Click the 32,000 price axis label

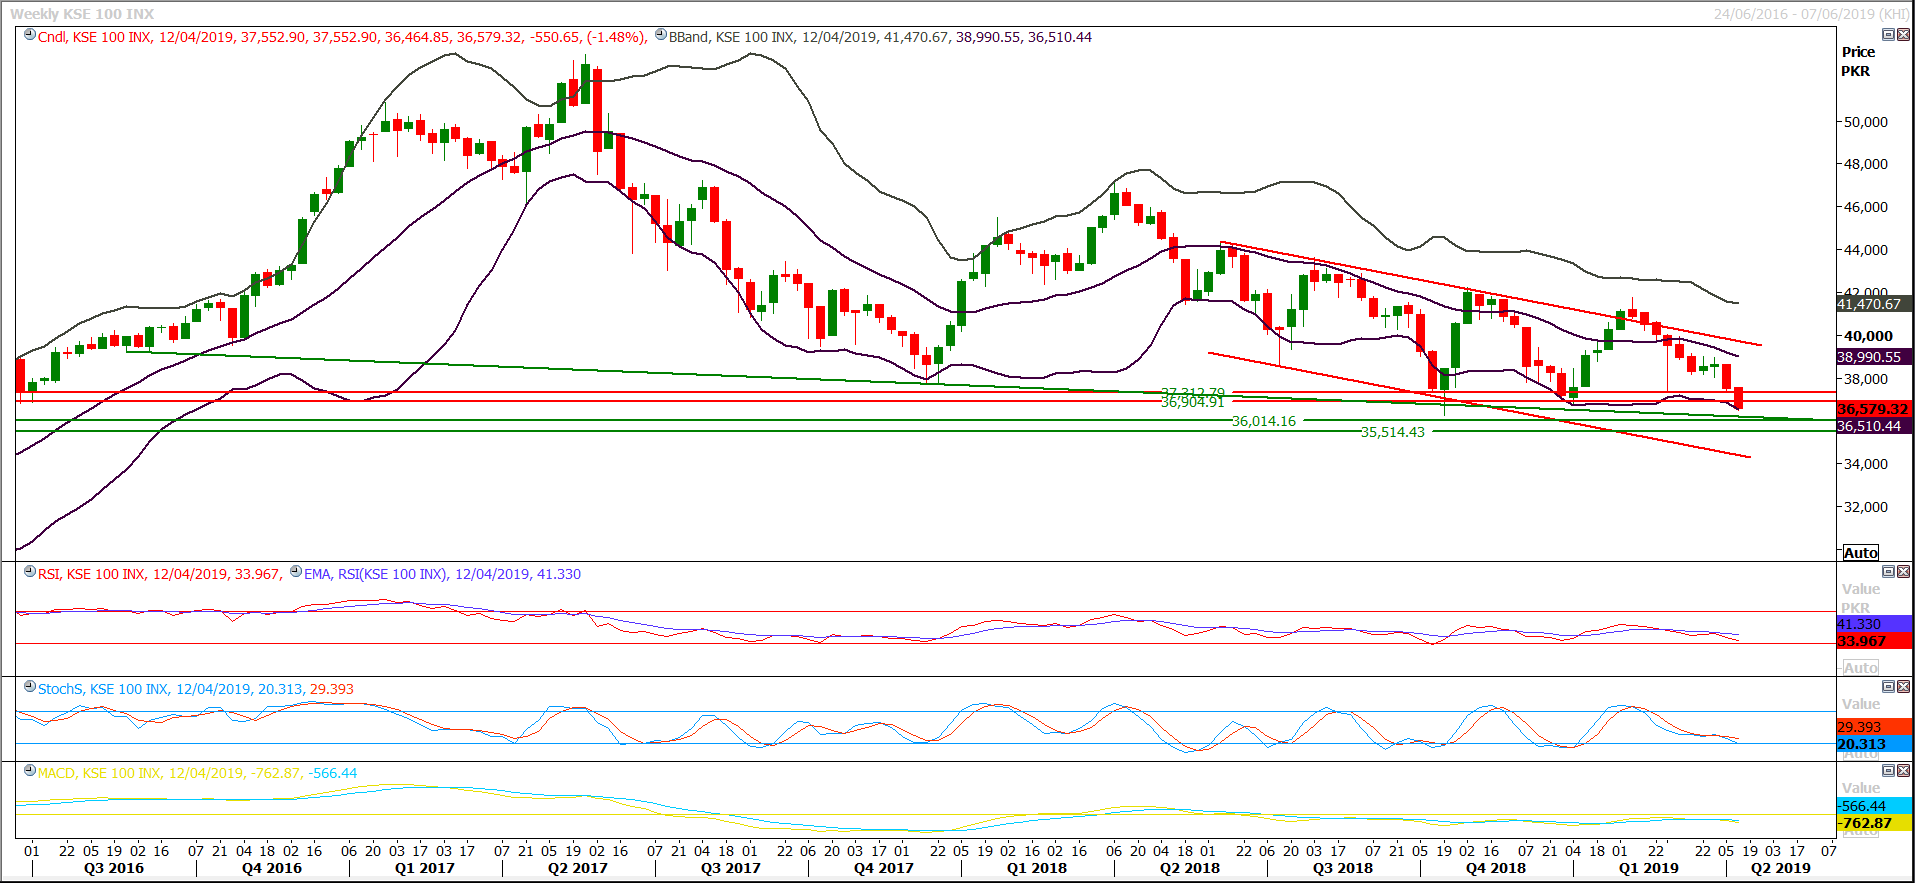click(1865, 507)
